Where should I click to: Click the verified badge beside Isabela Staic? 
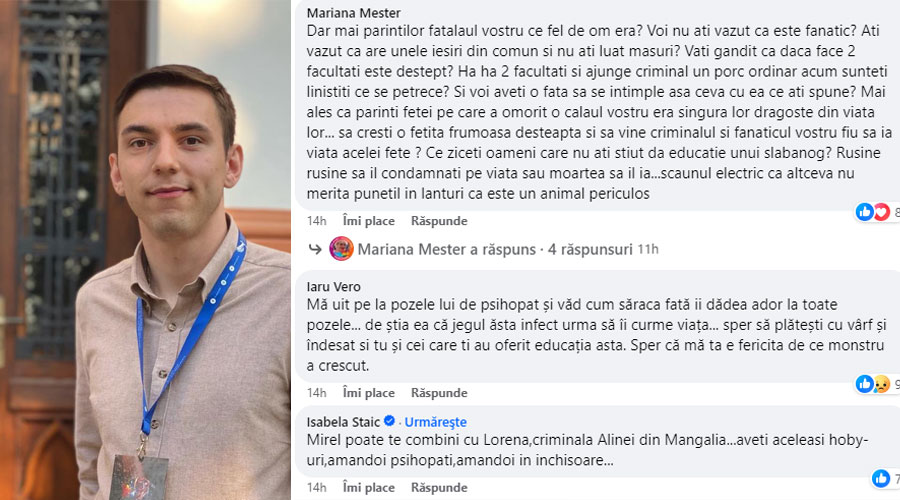(389, 421)
